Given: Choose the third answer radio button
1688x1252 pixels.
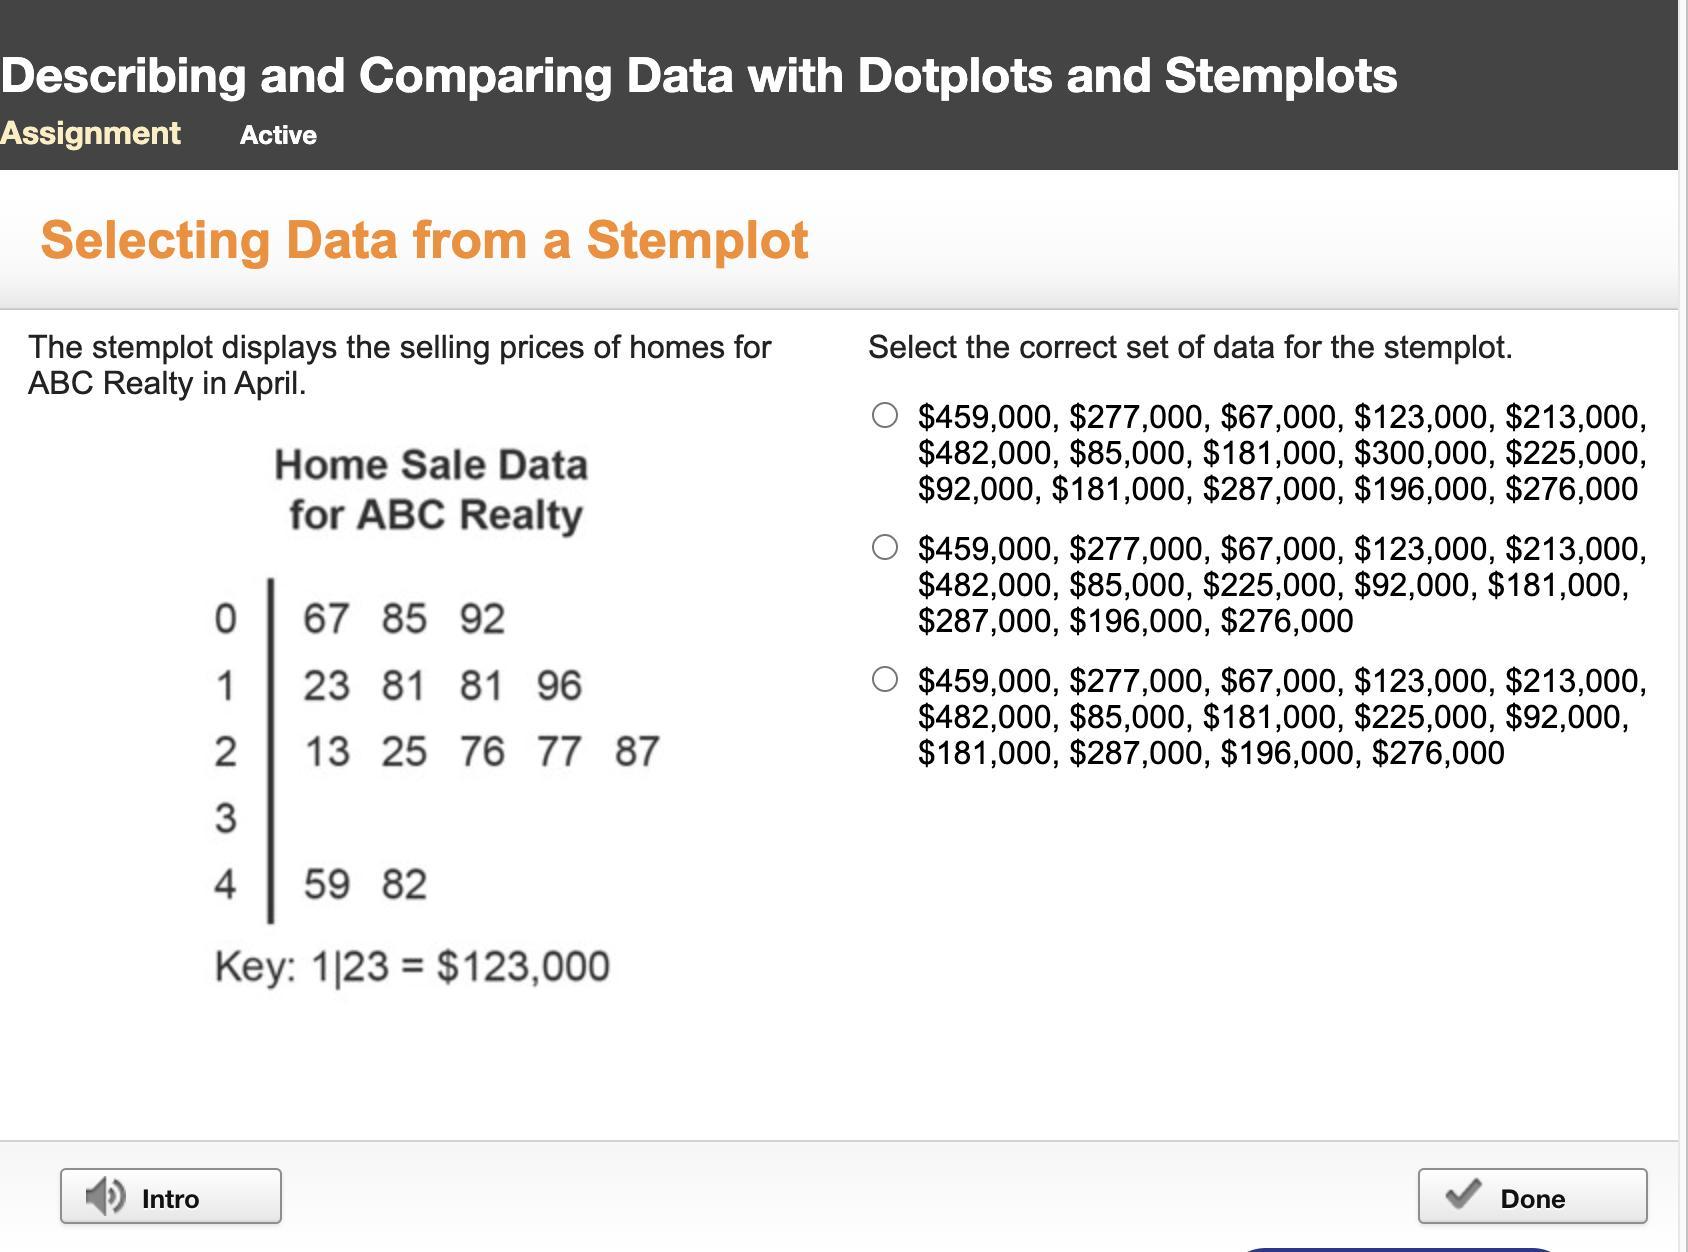Looking at the screenshot, I should tap(885, 680).
